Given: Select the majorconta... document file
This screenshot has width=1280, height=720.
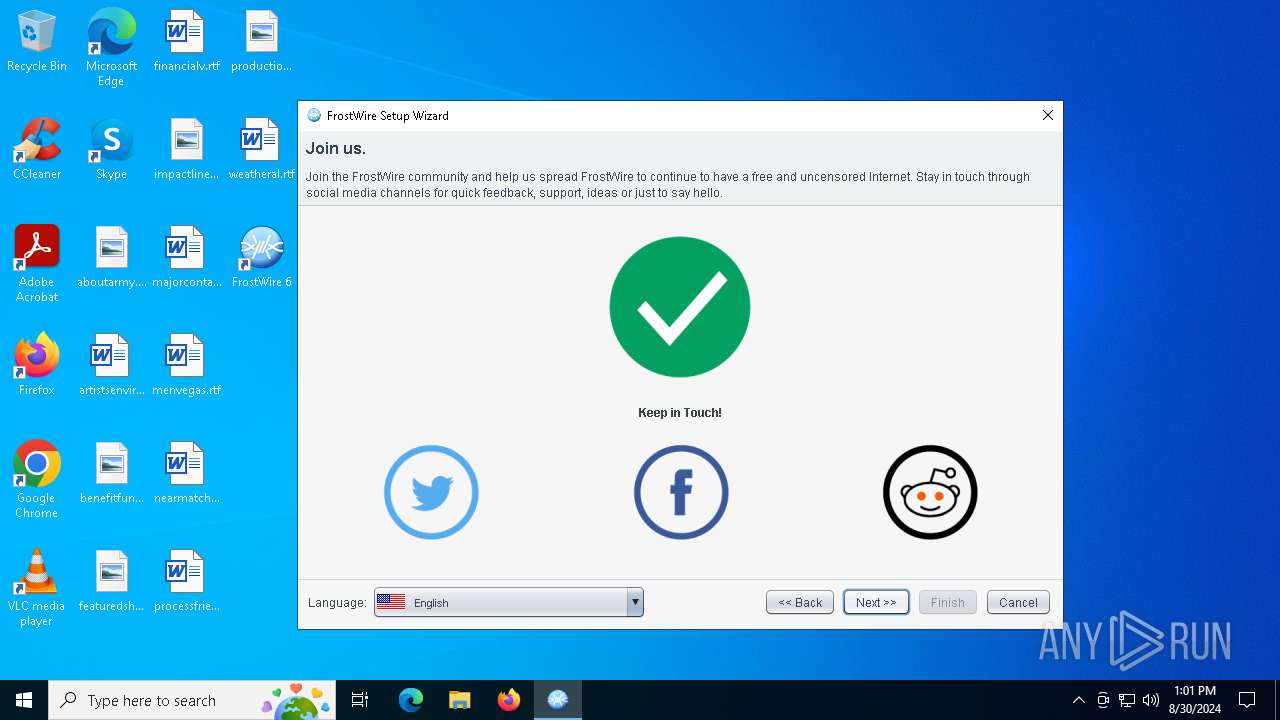Looking at the screenshot, I should 186,257.
